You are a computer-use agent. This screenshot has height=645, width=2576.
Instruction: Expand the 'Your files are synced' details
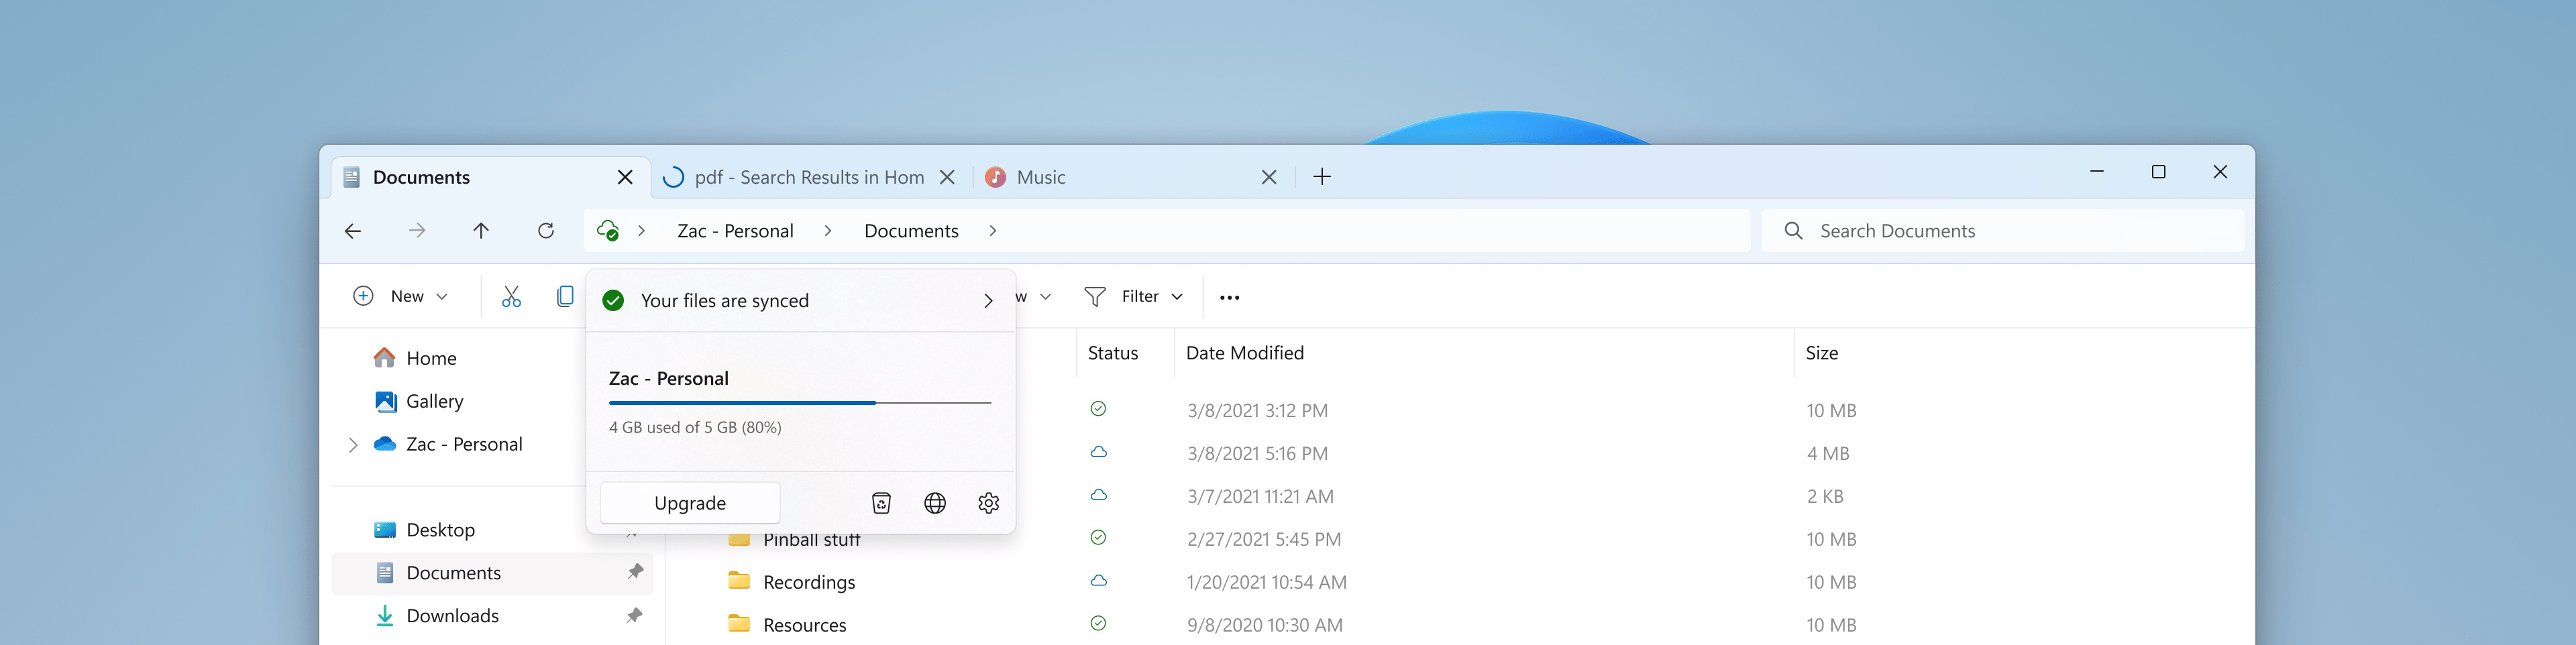[x=987, y=301]
